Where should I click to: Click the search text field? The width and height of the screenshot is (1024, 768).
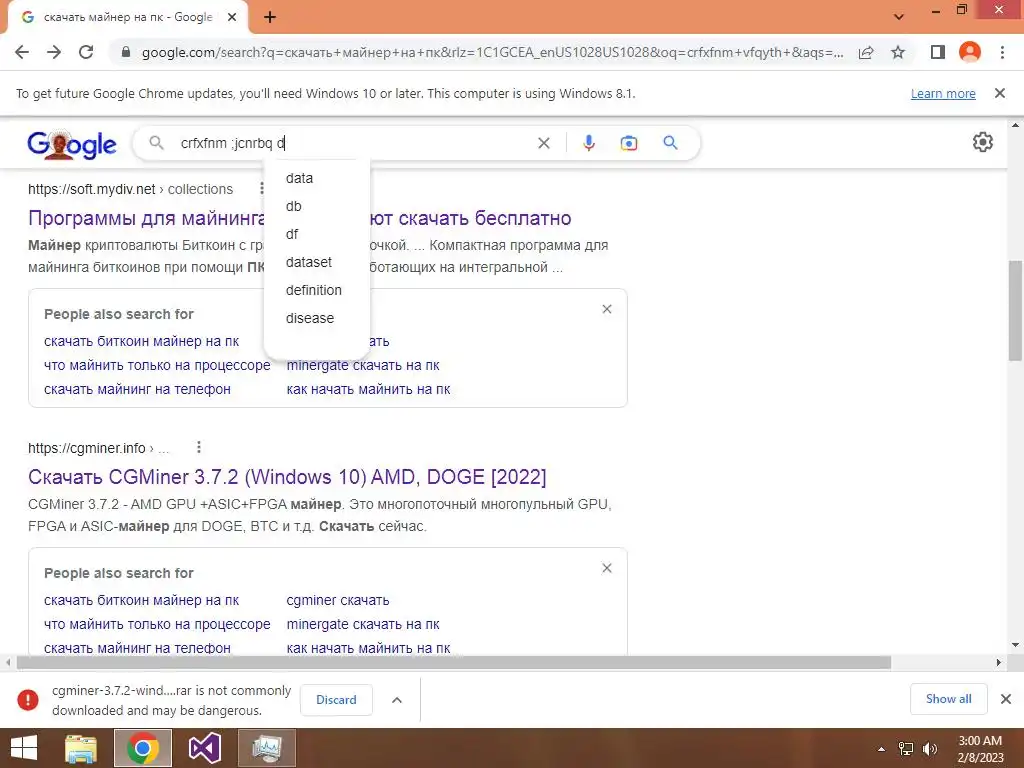pyautogui.click(x=353, y=143)
